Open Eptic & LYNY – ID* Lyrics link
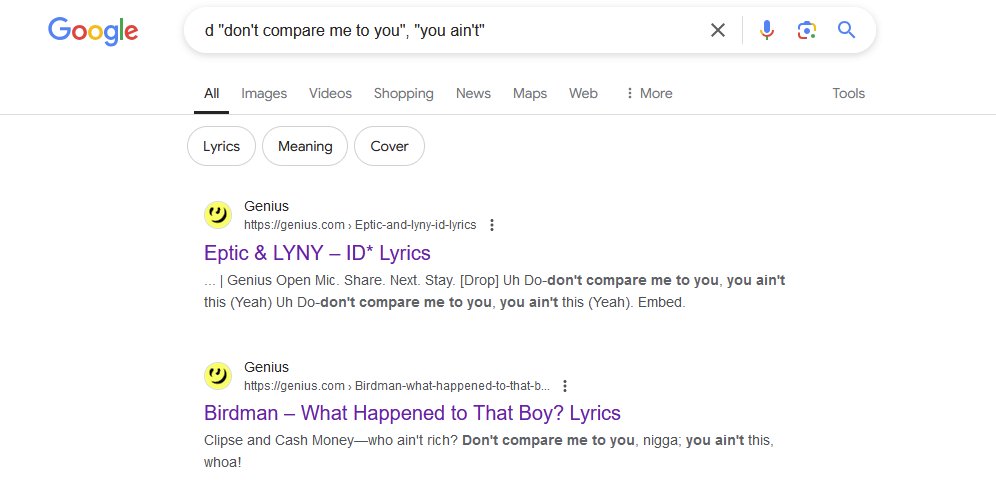This screenshot has width=996, height=492. coord(317,253)
